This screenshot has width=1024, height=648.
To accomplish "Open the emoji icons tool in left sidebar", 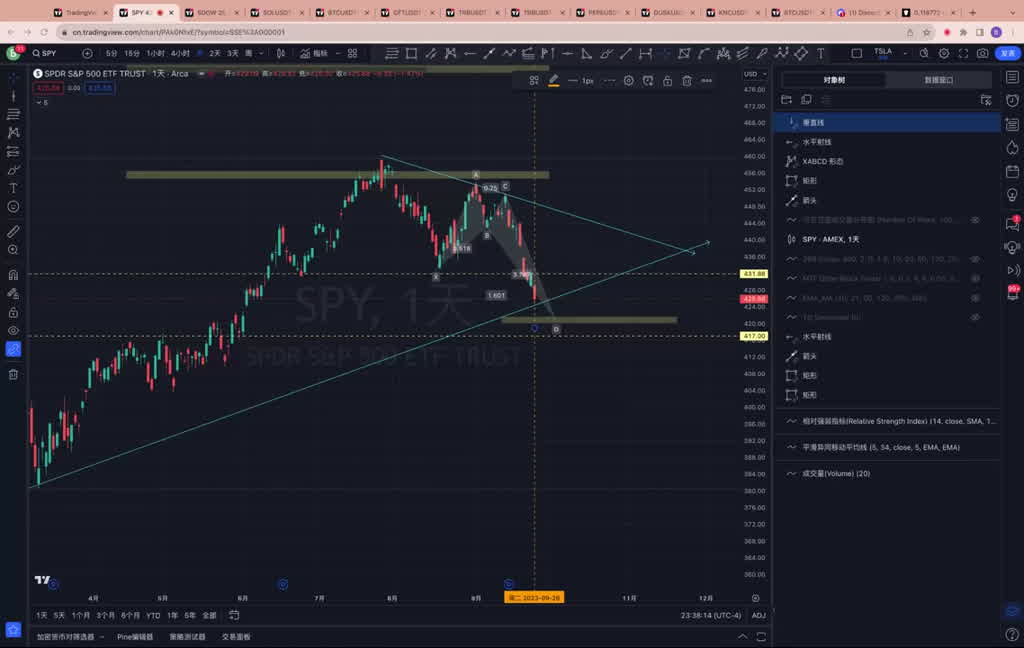I will click(x=13, y=207).
